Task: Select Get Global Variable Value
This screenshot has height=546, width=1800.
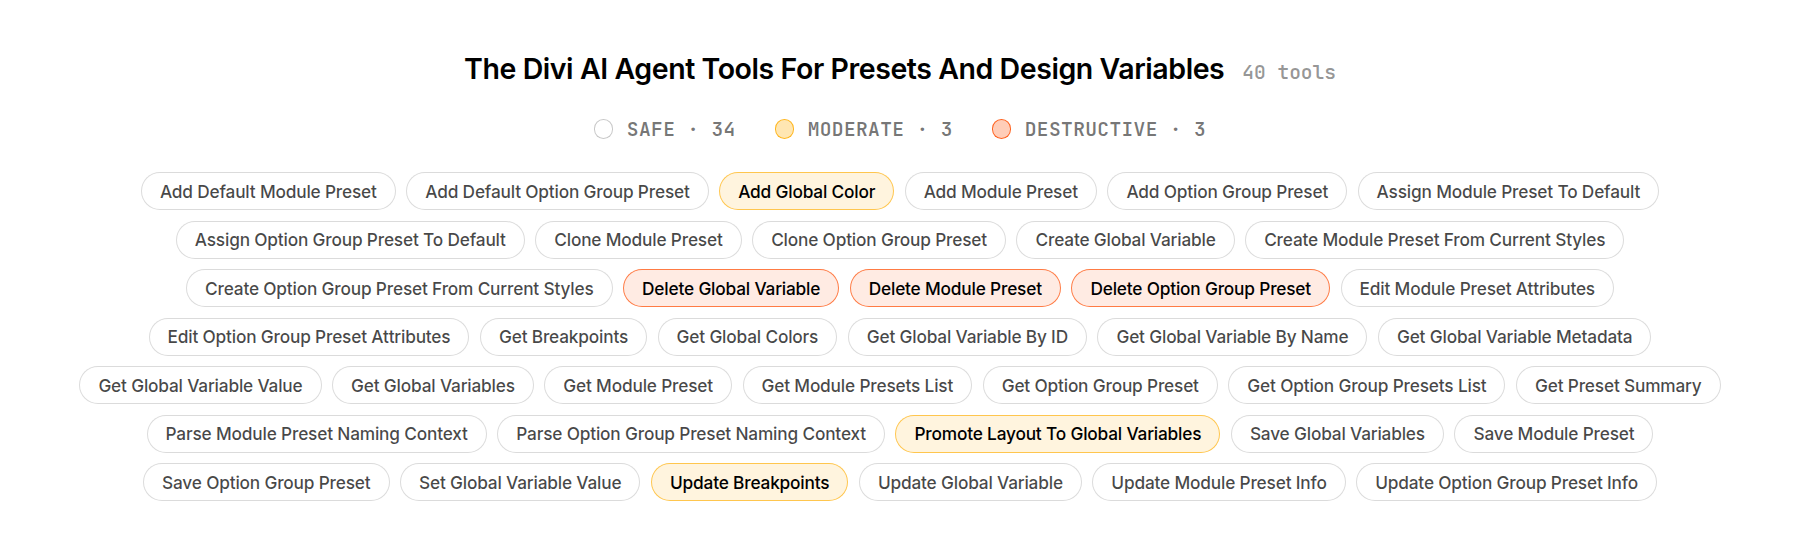Action: tap(200, 386)
